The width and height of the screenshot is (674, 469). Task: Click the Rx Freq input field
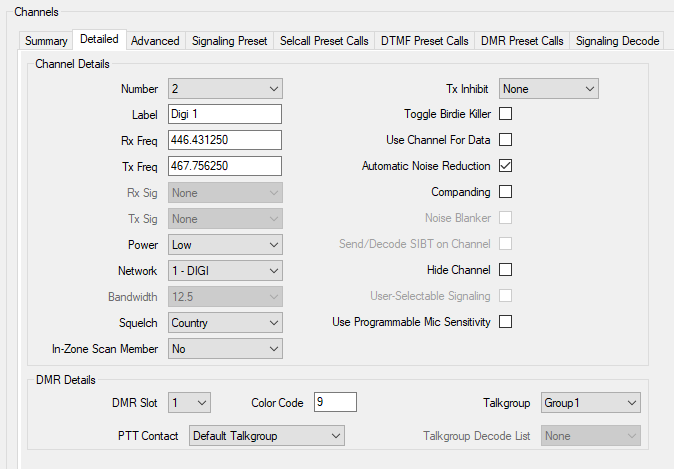[x=225, y=140]
